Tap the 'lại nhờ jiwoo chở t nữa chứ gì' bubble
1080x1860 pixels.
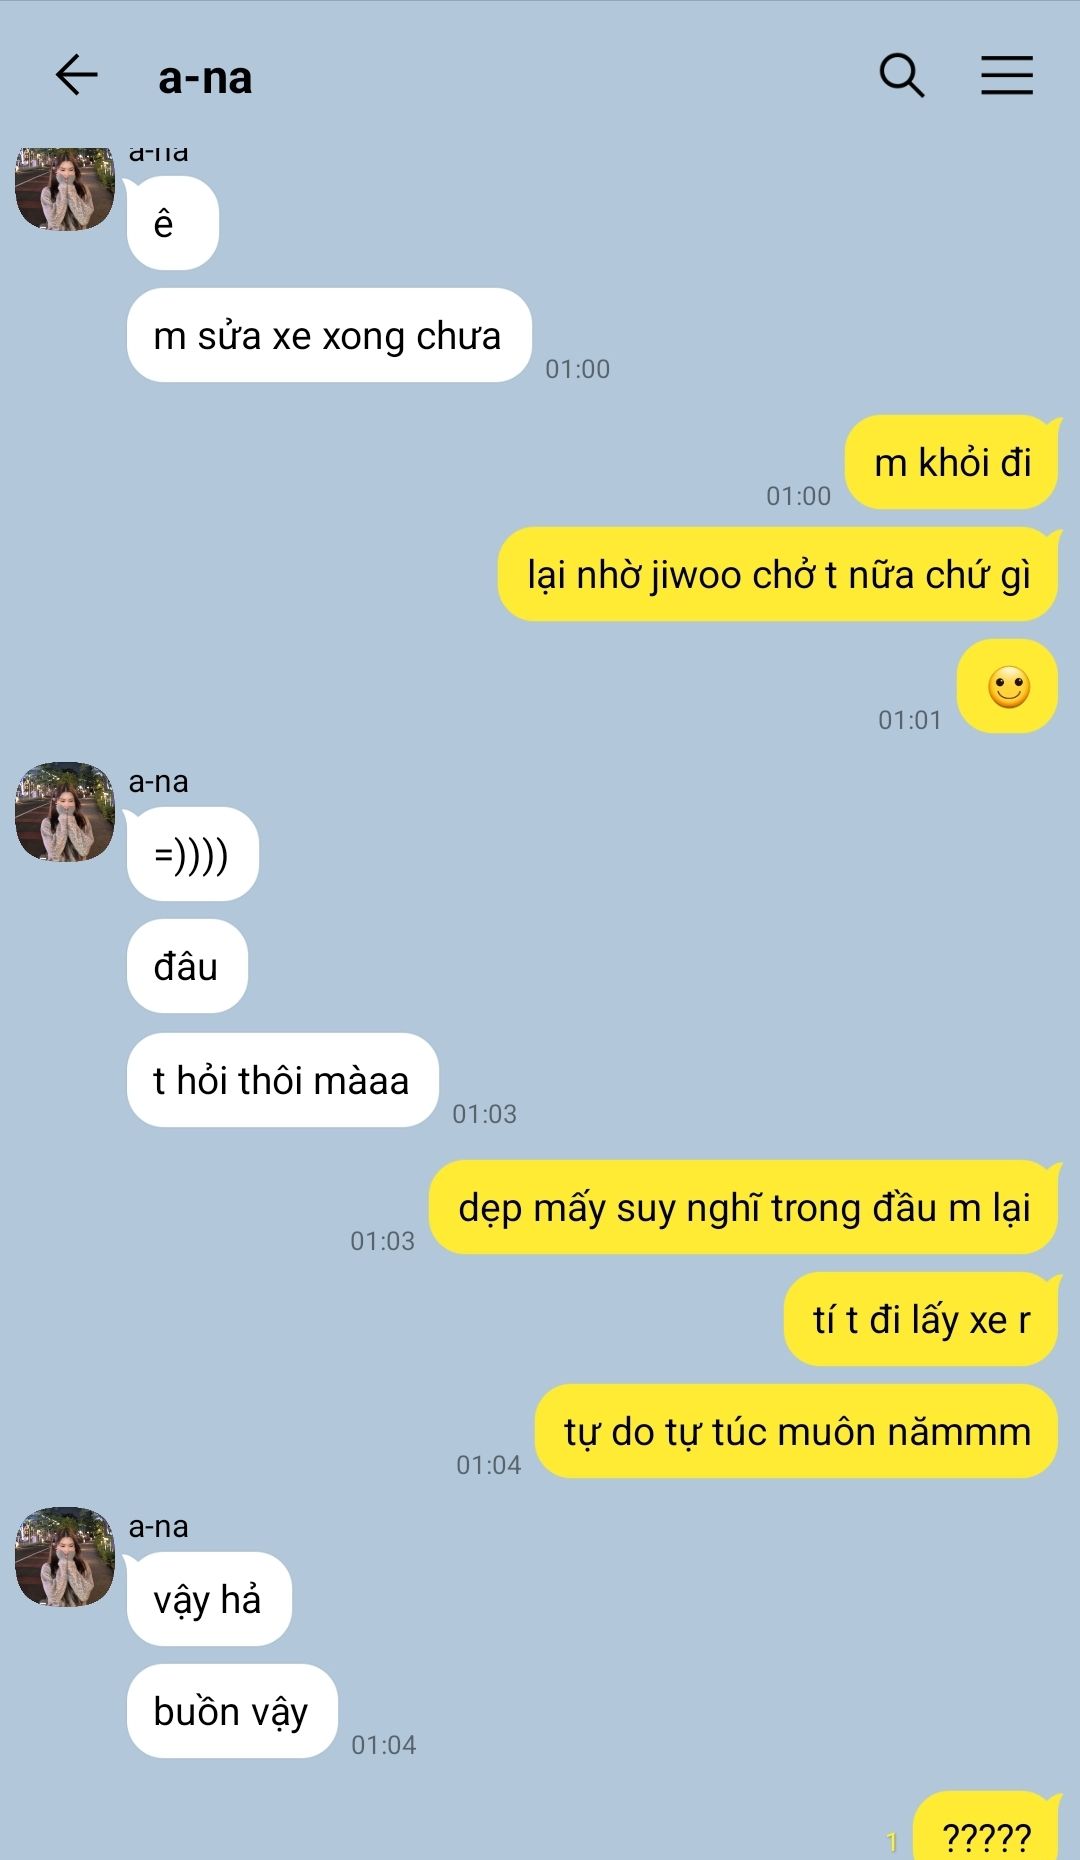point(778,574)
